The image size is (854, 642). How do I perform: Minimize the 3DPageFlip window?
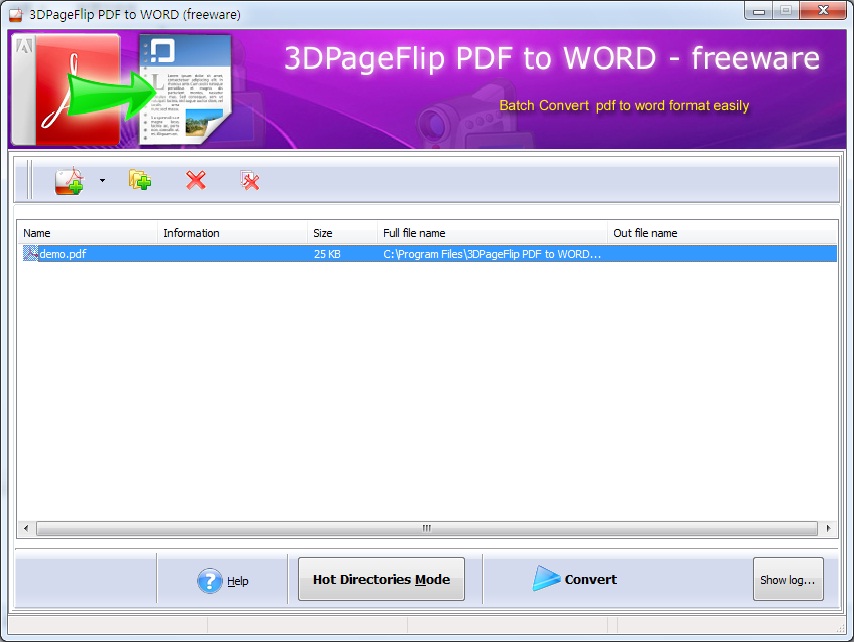click(758, 10)
